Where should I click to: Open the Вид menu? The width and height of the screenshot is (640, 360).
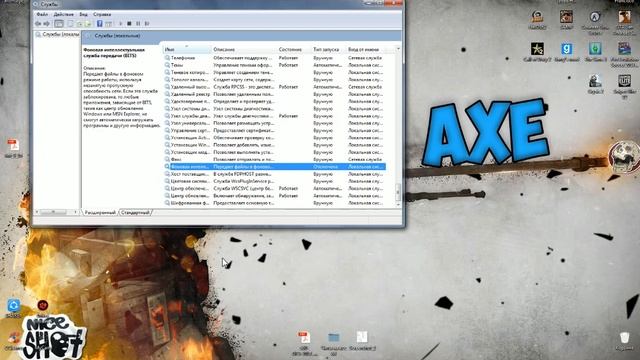(x=84, y=14)
